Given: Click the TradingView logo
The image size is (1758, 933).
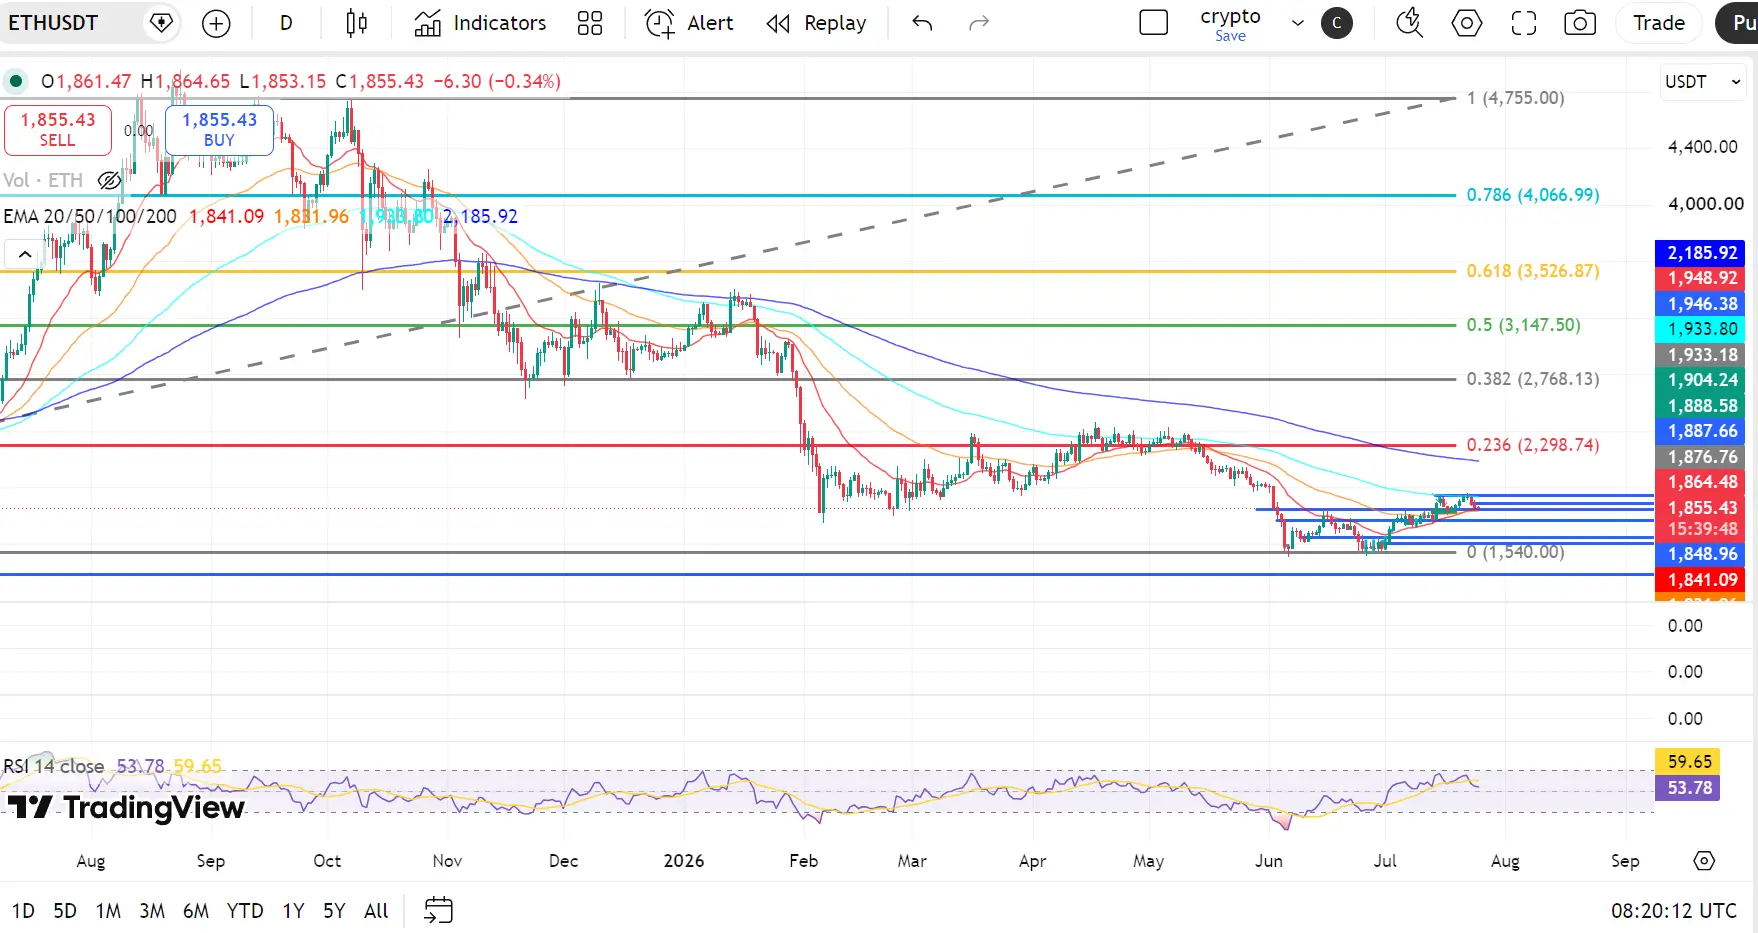Looking at the screenshot, I should point(126,807).
